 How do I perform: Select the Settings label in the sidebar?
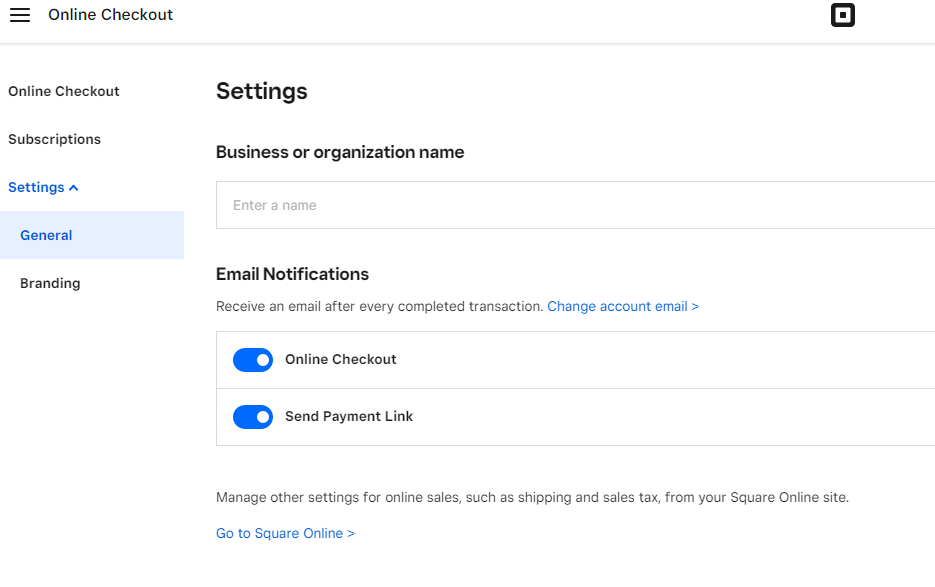click(x=36, y=187)
